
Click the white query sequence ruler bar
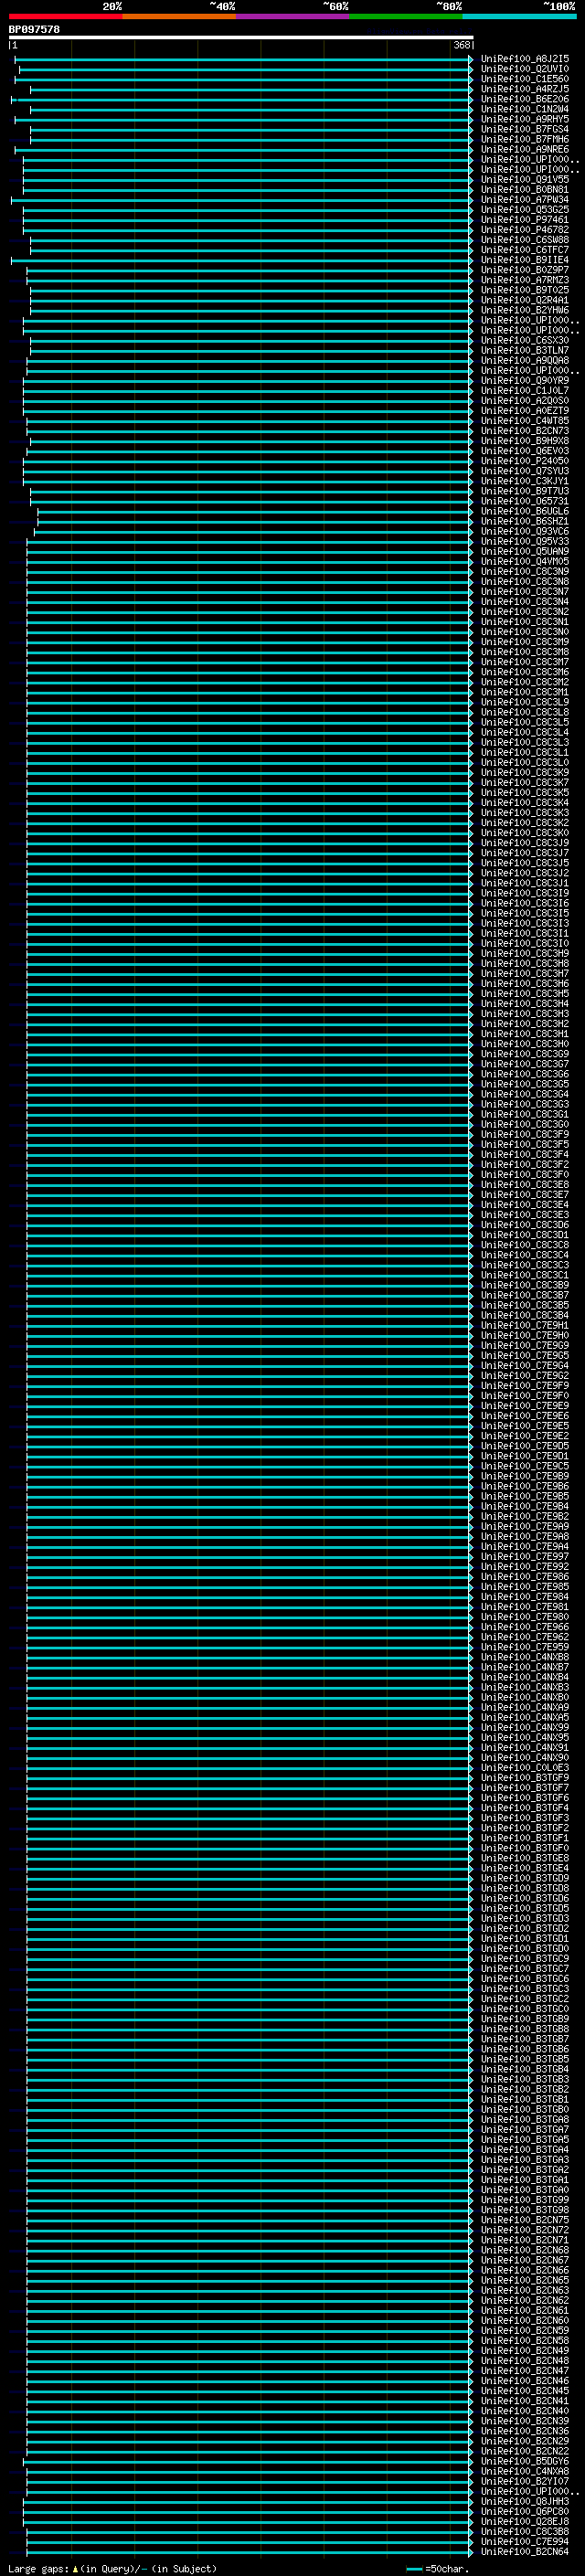pyautogui.click(x=241, y=37)
